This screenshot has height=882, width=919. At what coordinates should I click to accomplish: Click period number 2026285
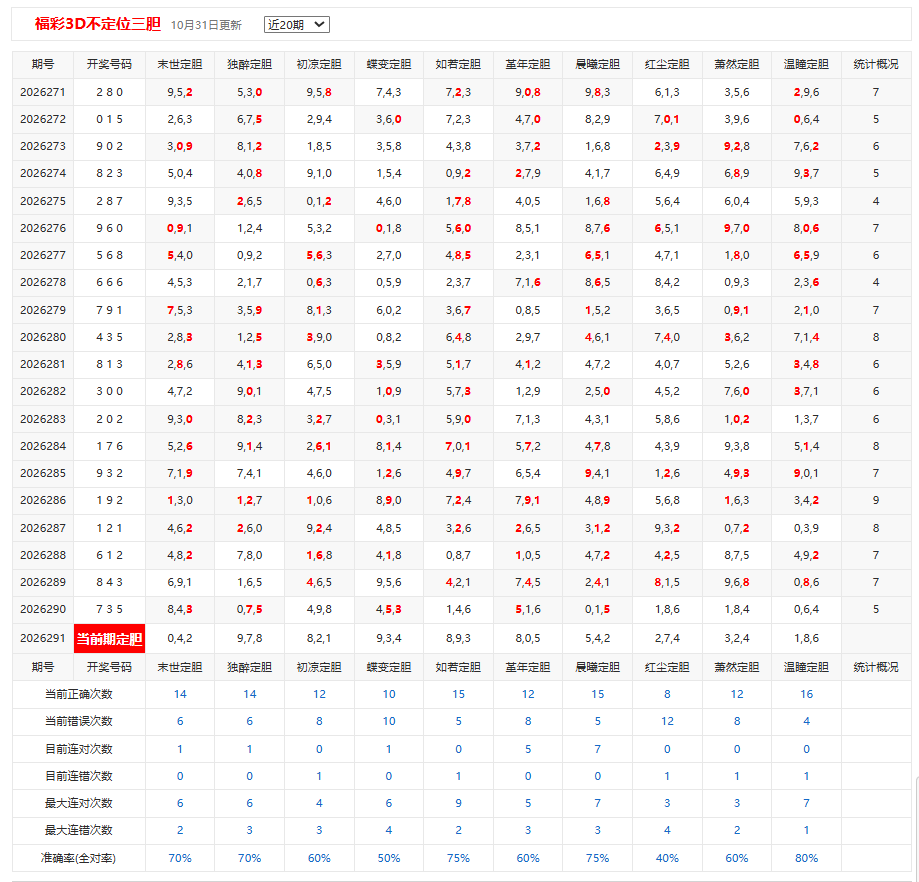[x=43, y=473]
